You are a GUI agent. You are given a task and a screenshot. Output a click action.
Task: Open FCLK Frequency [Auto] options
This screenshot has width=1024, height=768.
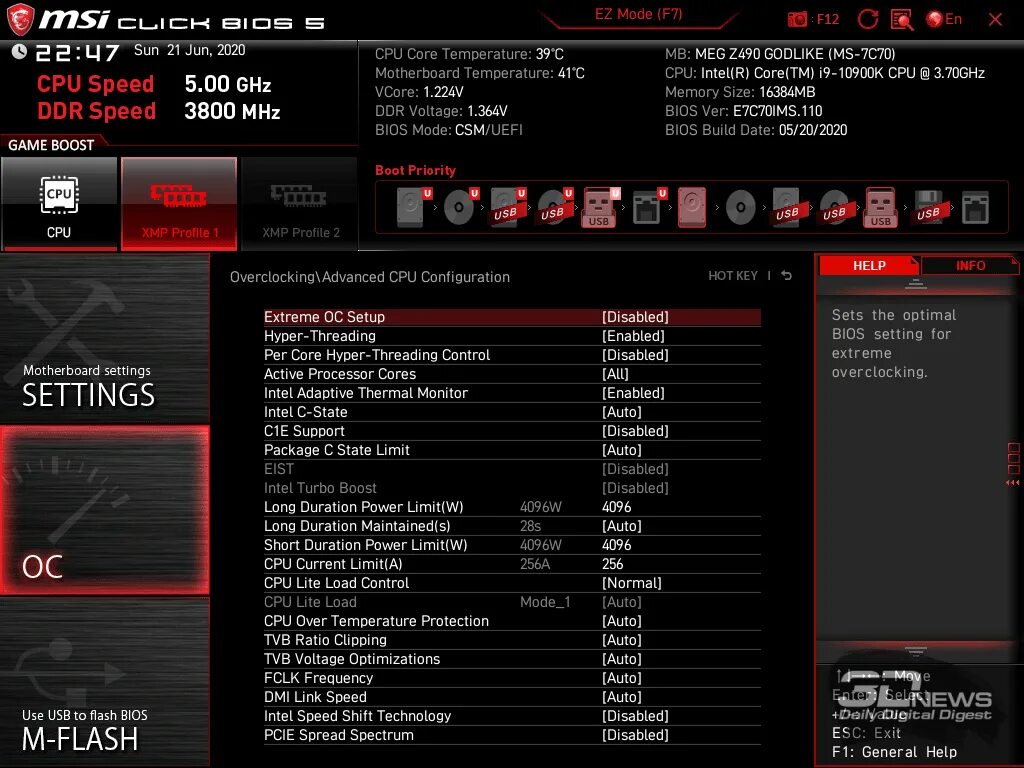point(622,677)
